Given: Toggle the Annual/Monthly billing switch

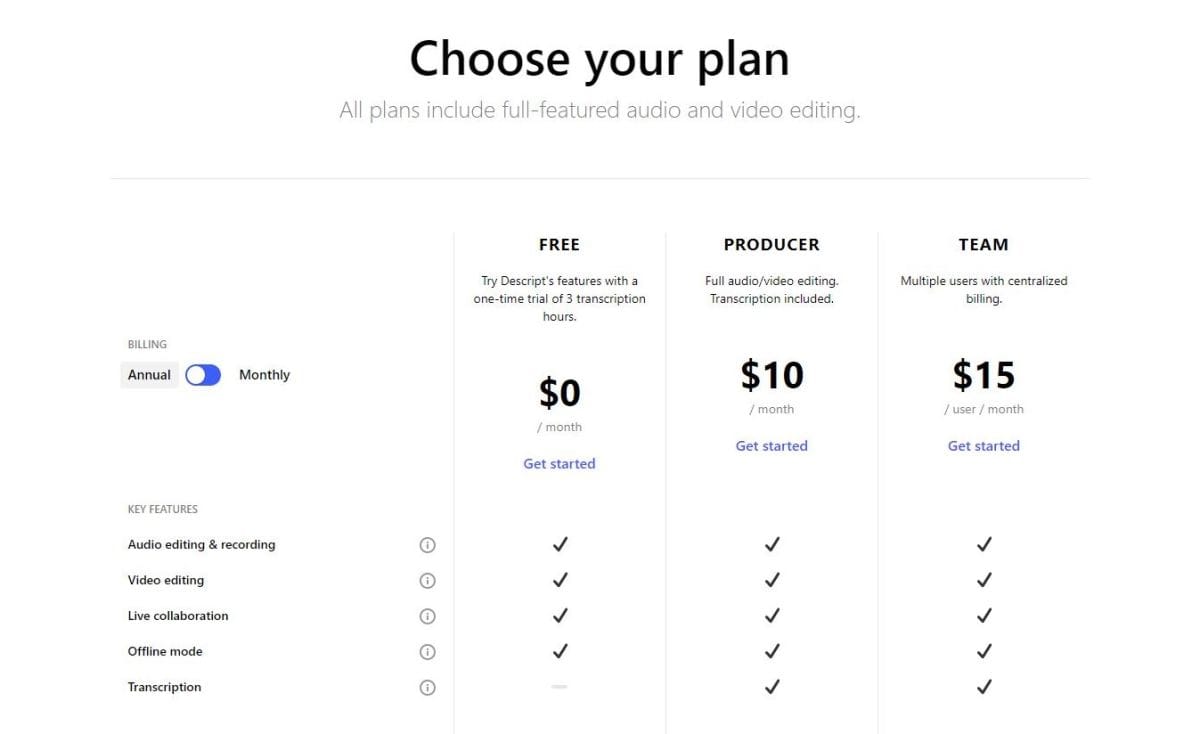Looking at the screenshot, I should tap(203, 375).
